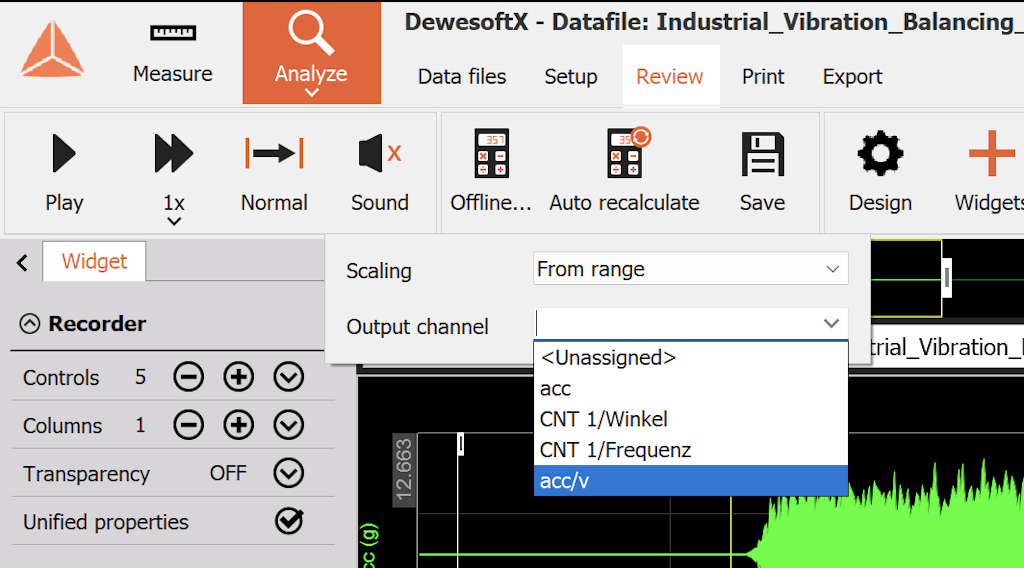The width and height of the screenshot is (1024, 568).
Task: Select <Unassigned> in the channel list
Action: [690, 358]
